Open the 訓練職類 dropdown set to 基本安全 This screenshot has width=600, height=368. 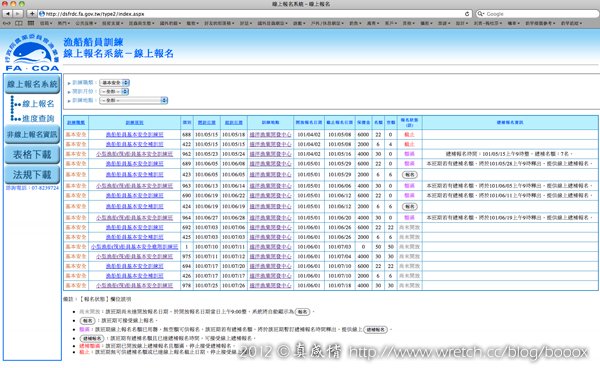coord(114,83)
